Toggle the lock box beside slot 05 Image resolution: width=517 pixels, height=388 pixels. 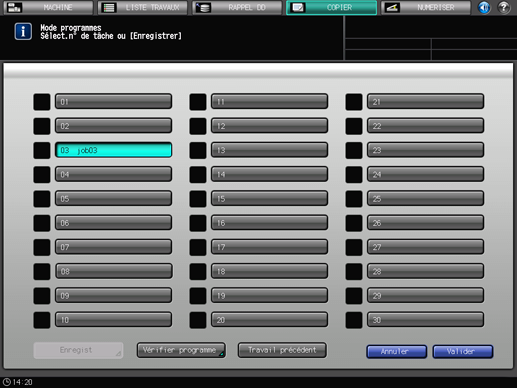point(42,199)
